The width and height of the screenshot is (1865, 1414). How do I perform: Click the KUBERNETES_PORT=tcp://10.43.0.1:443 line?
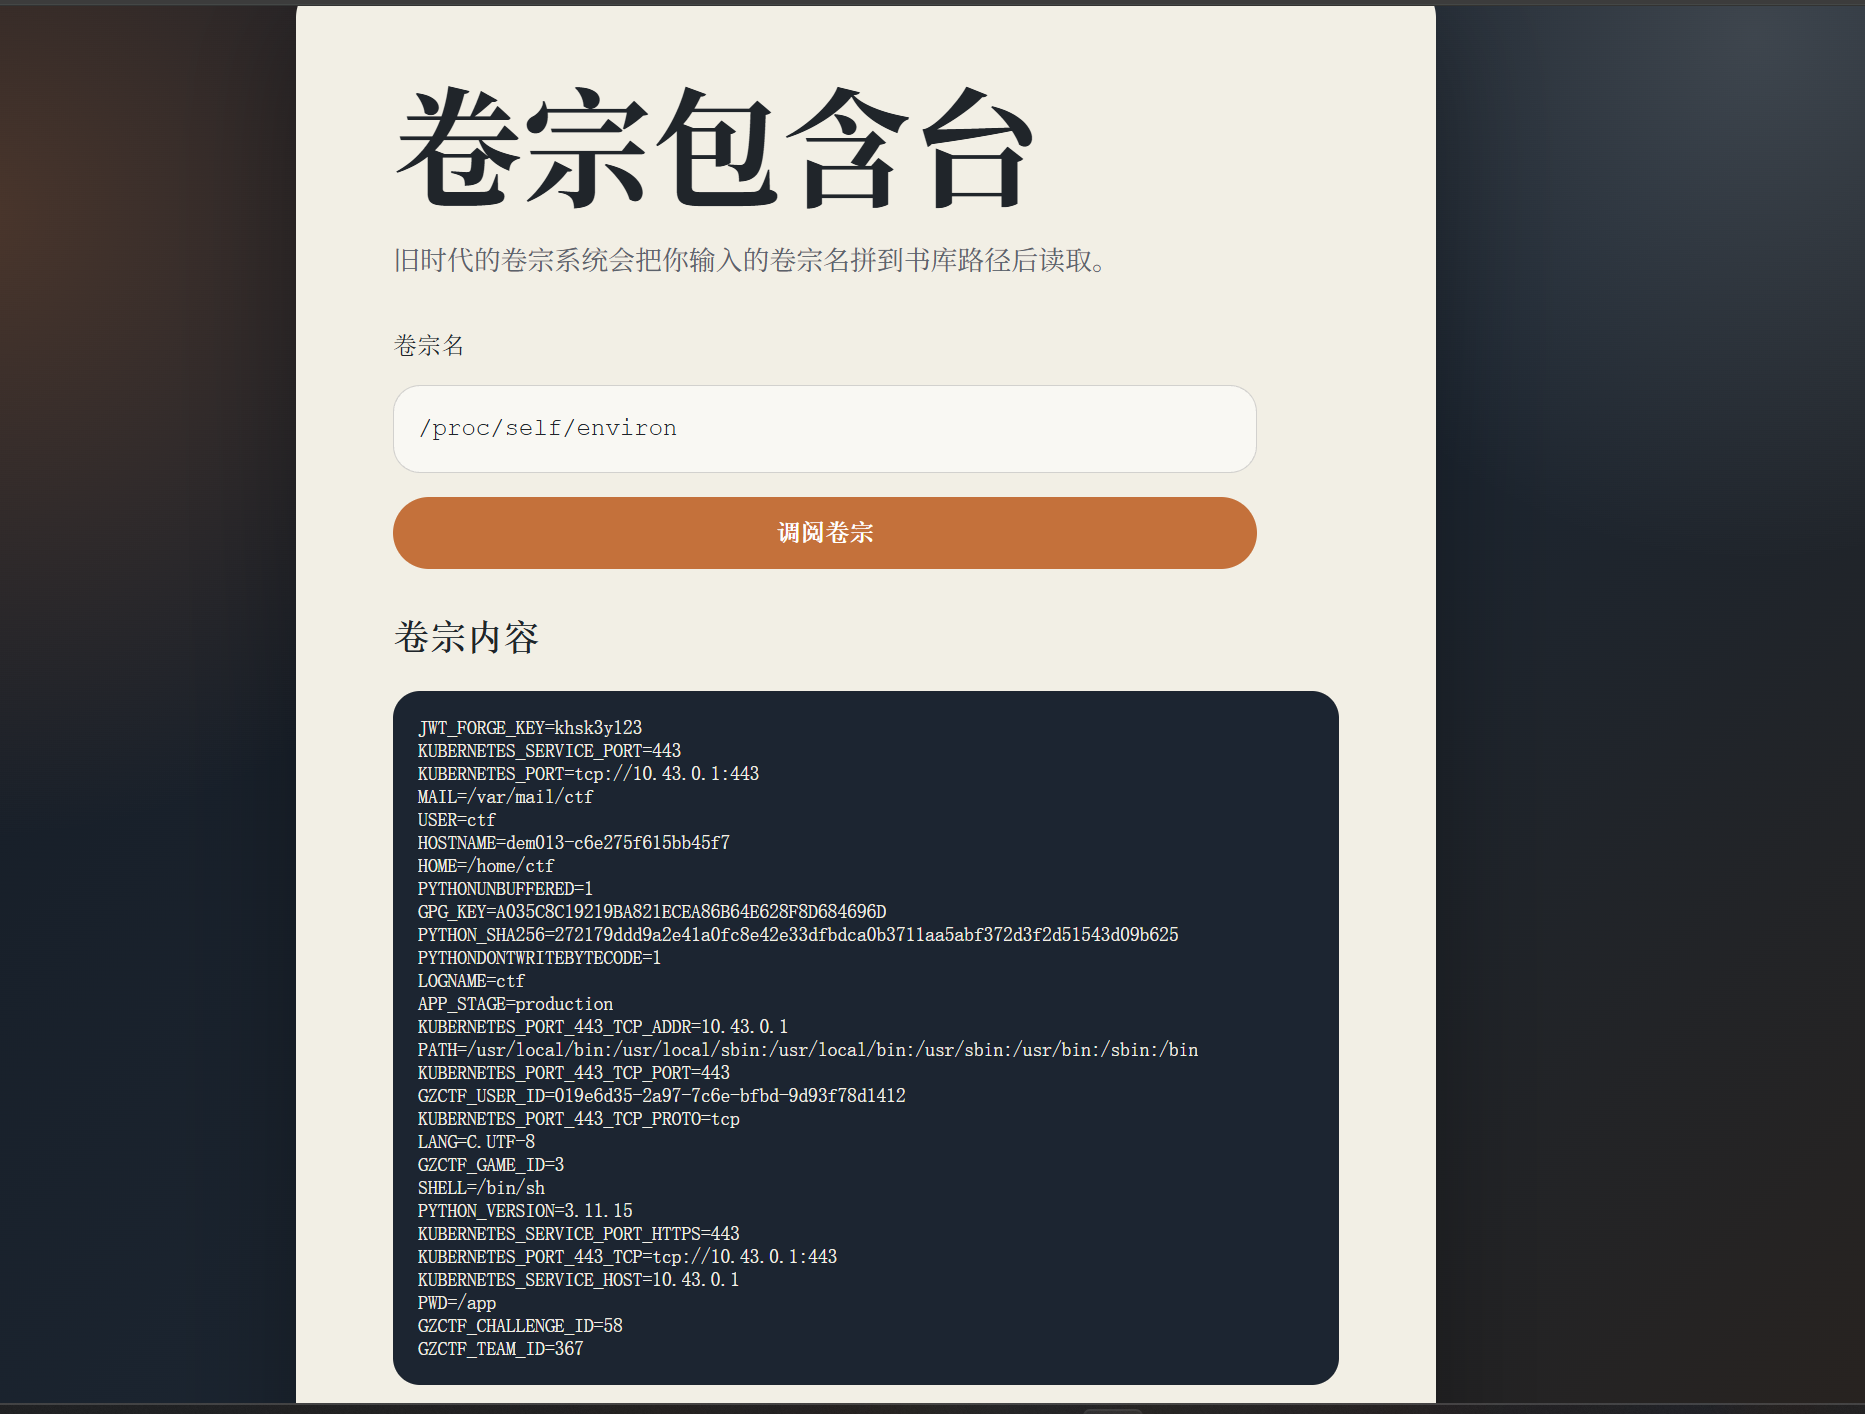coord(588,774)
